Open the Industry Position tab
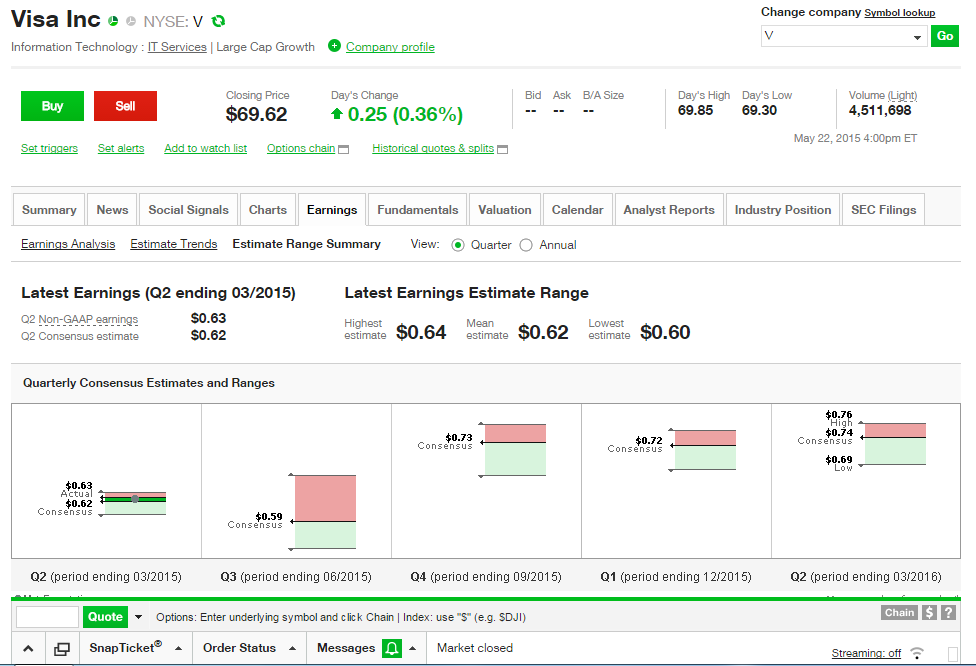Screen dimensions: 976x666 [x=783, y=210]
